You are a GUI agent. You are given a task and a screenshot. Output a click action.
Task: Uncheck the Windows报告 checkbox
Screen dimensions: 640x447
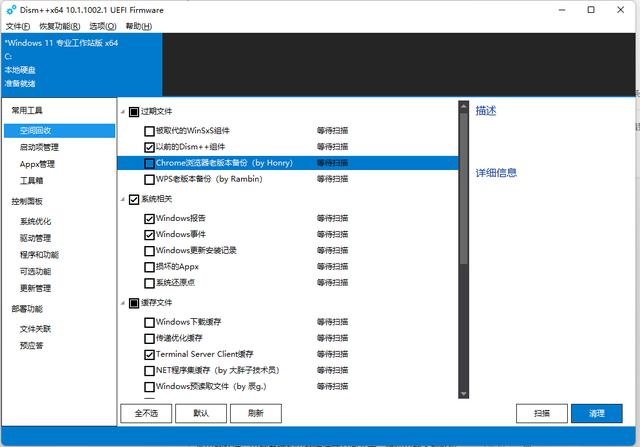[149, 217]
